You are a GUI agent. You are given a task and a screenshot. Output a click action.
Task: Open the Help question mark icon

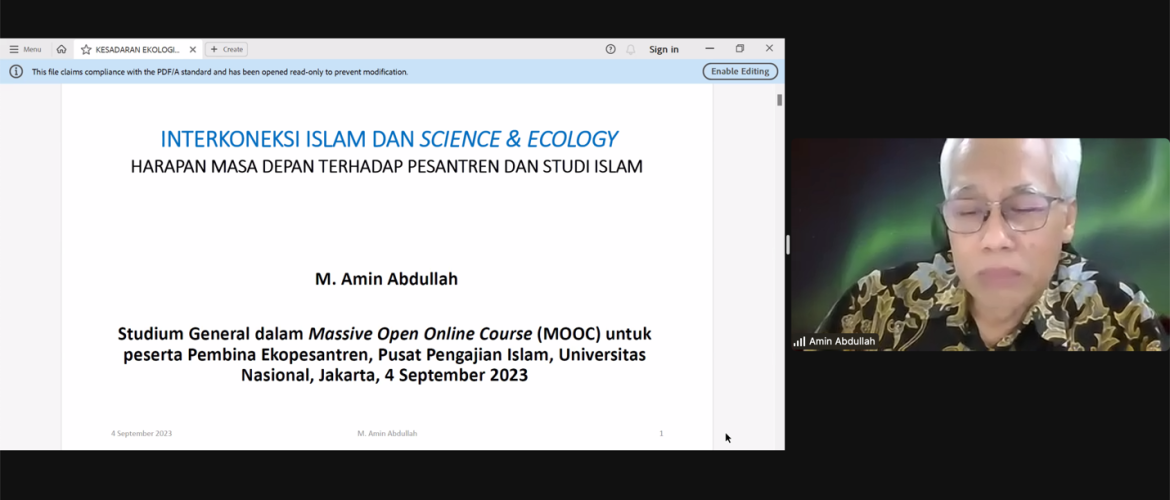tap(610, 49)
